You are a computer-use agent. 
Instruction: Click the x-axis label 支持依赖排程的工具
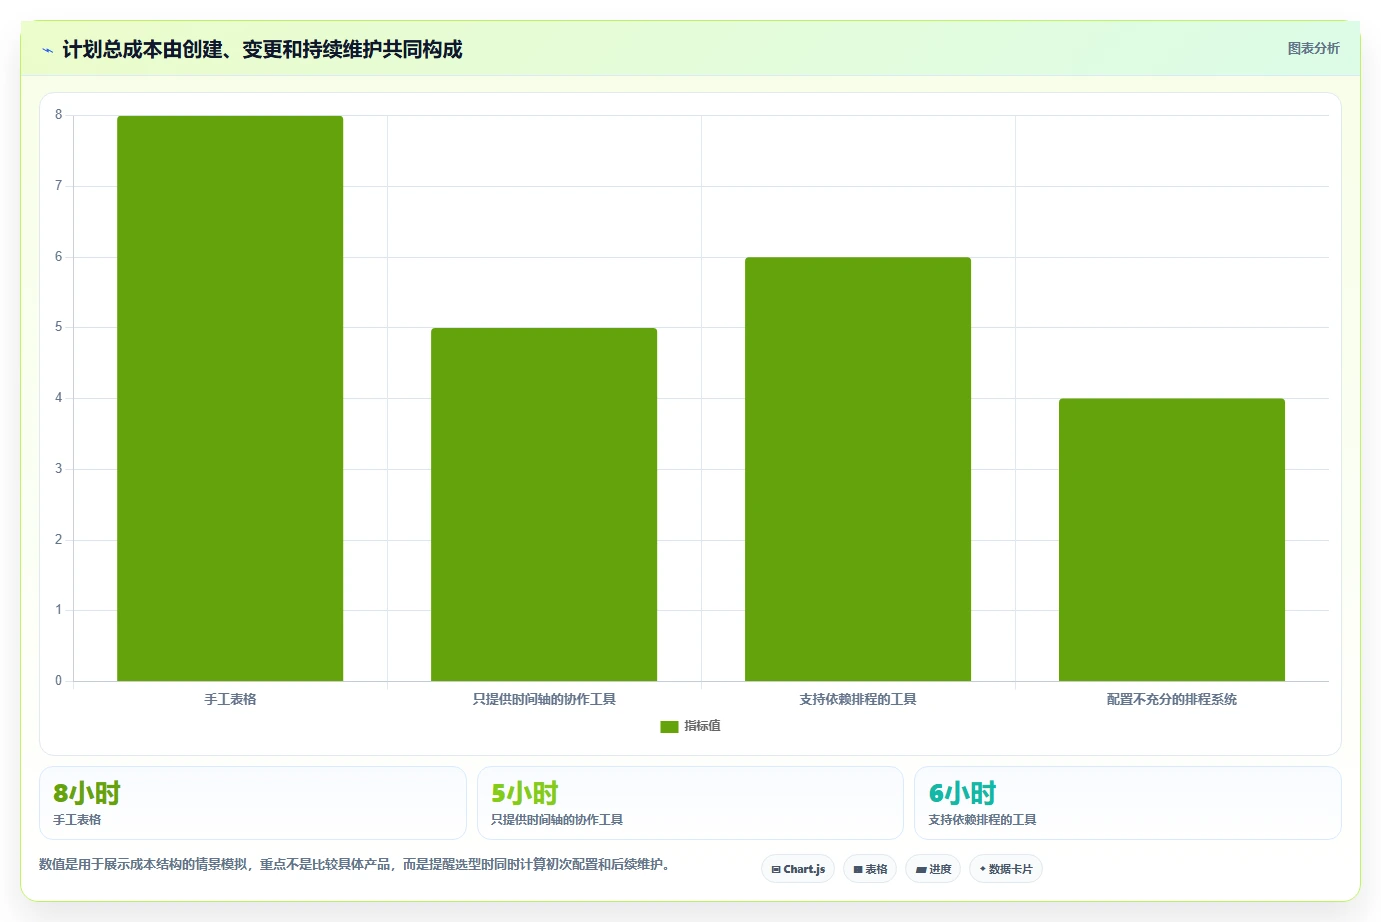pos(858,699)
